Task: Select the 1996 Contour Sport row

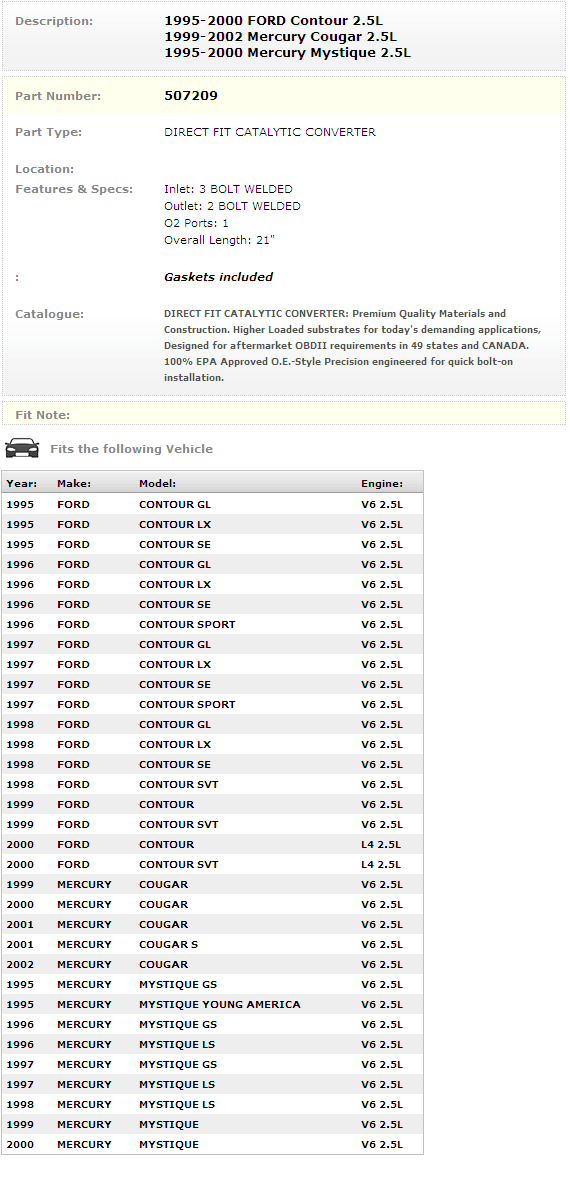Action: pyautogui.click(x=213, y=624)
